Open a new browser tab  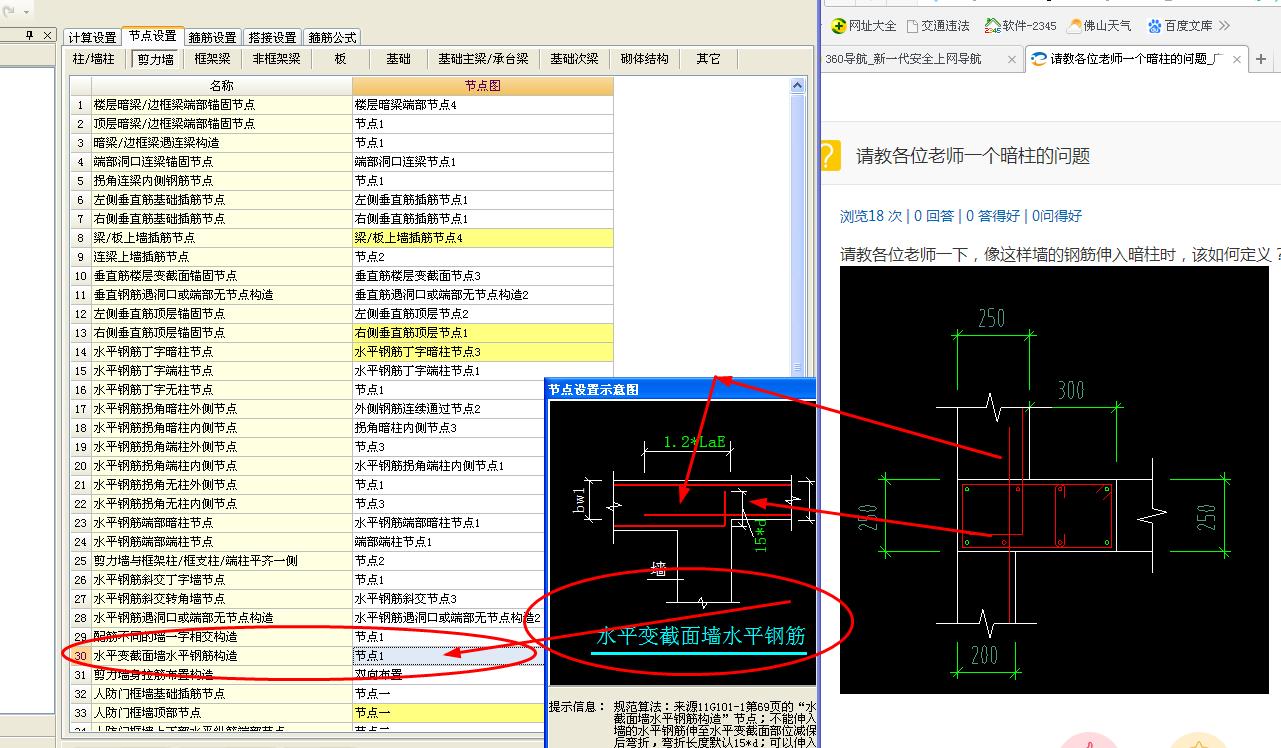tap(1262, 59)
